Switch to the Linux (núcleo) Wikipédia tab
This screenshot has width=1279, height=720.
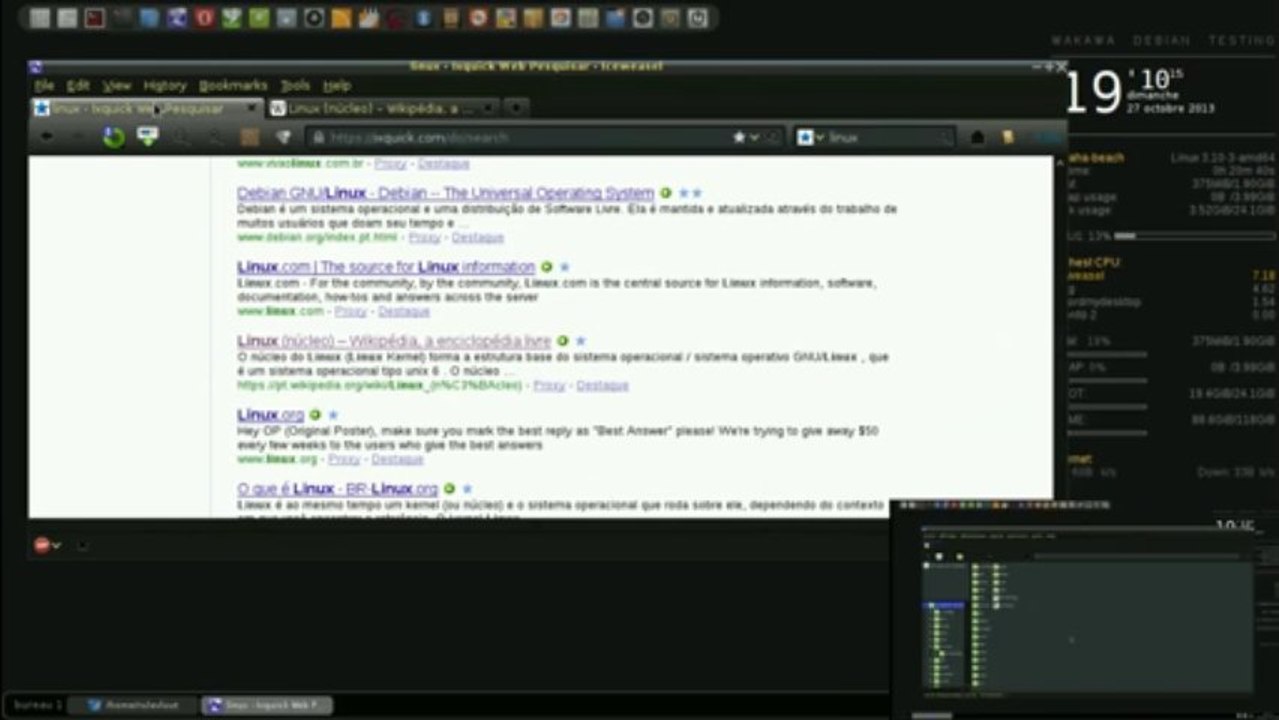(x=383, y=108)
